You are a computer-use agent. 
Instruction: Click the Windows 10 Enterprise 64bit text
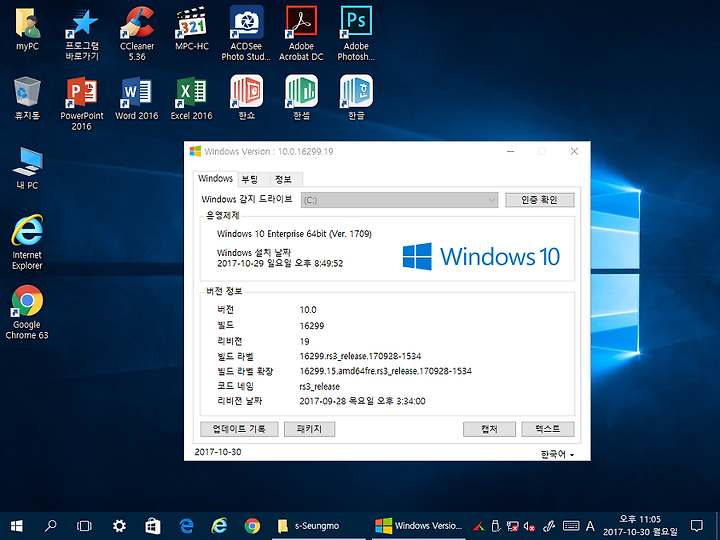click(294, 234)
